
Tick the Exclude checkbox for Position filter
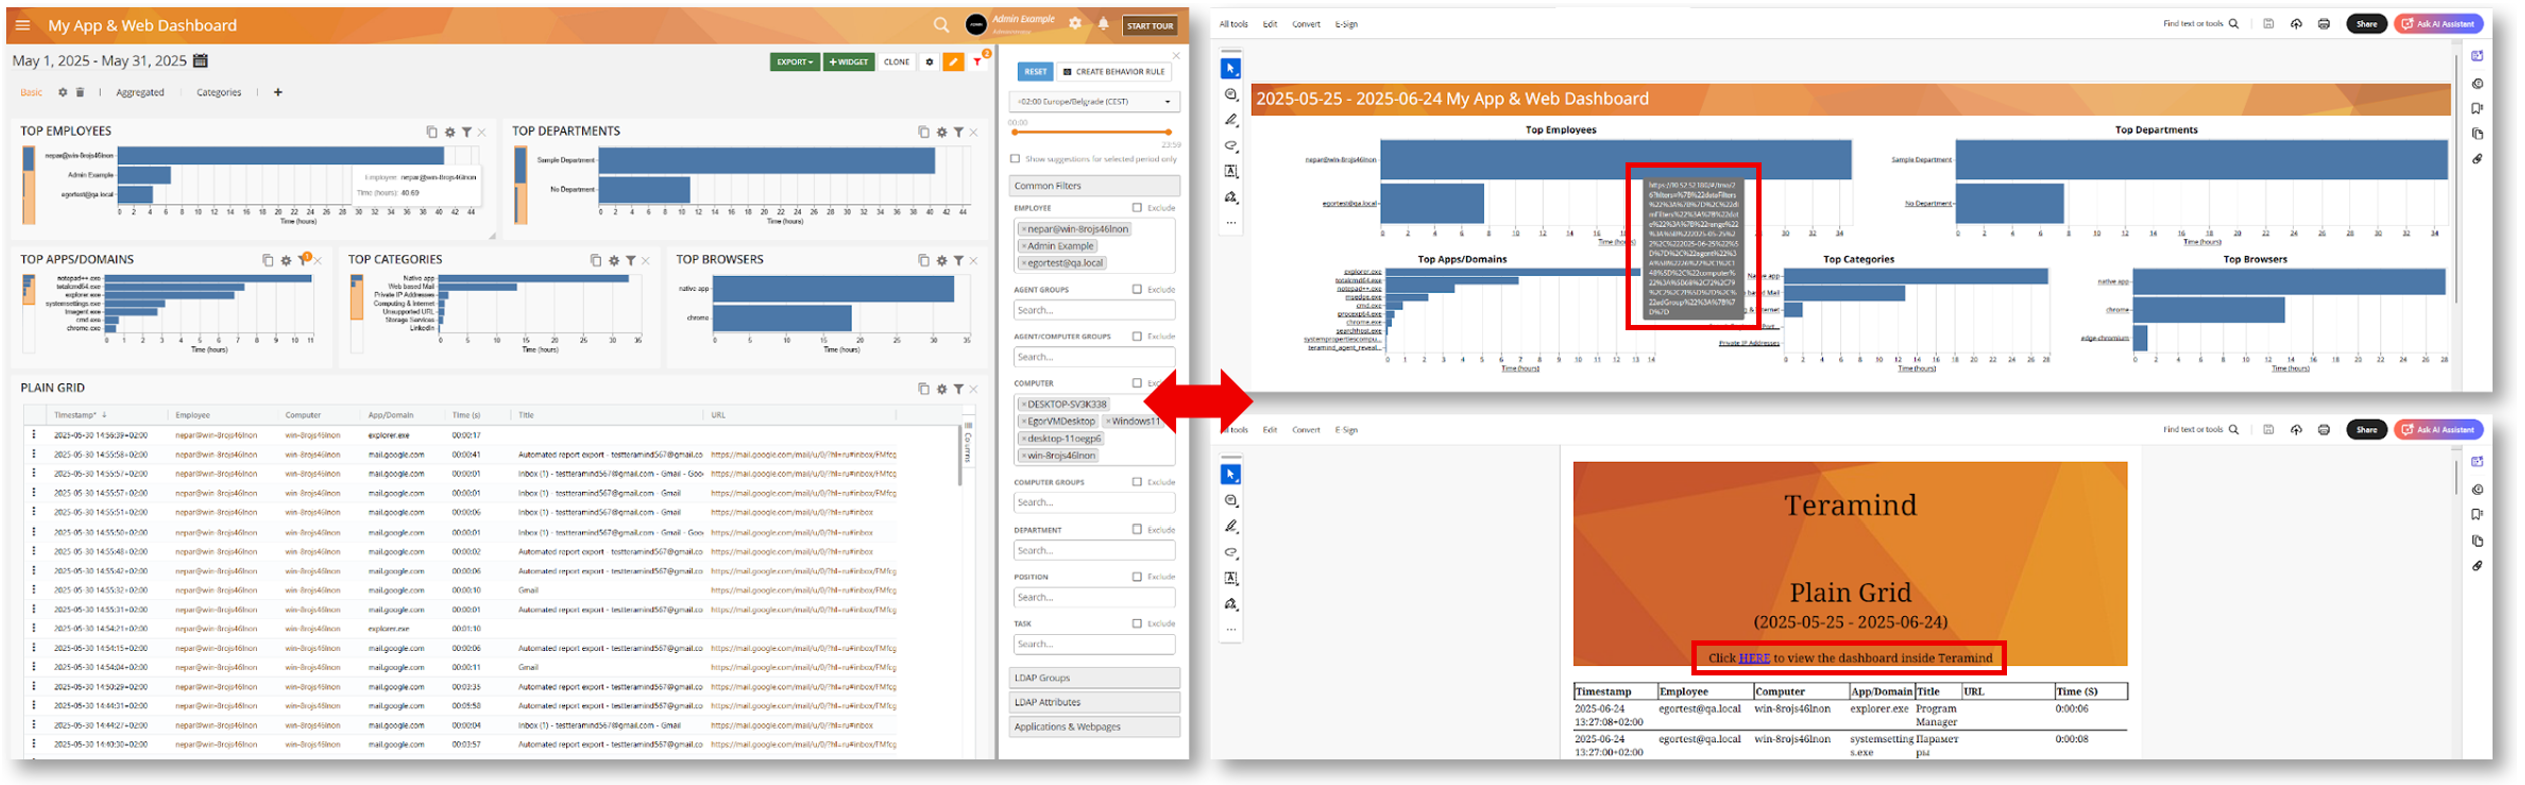click(1137, 576)
